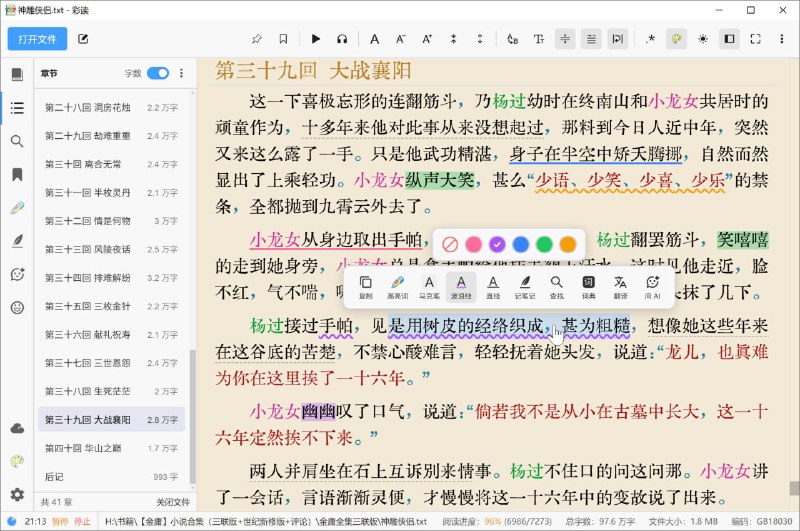Screen dimensions: 800x531
Task: Ask AI about selection with 问AI
Action: (652, 287)
